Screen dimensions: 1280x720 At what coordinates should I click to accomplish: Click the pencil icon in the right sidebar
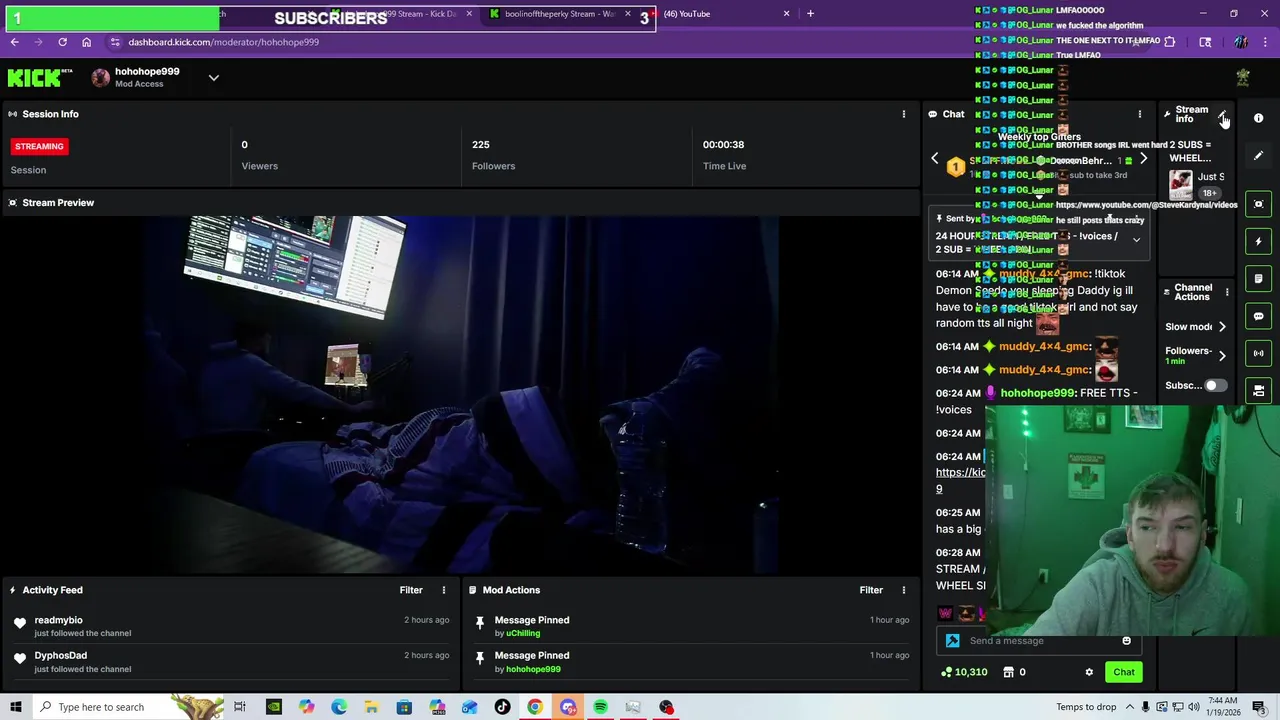pos(1258,156)
